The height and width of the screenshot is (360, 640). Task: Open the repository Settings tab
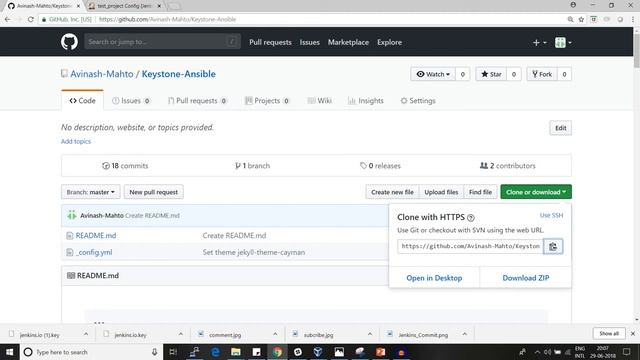click(x=418, y=100)
